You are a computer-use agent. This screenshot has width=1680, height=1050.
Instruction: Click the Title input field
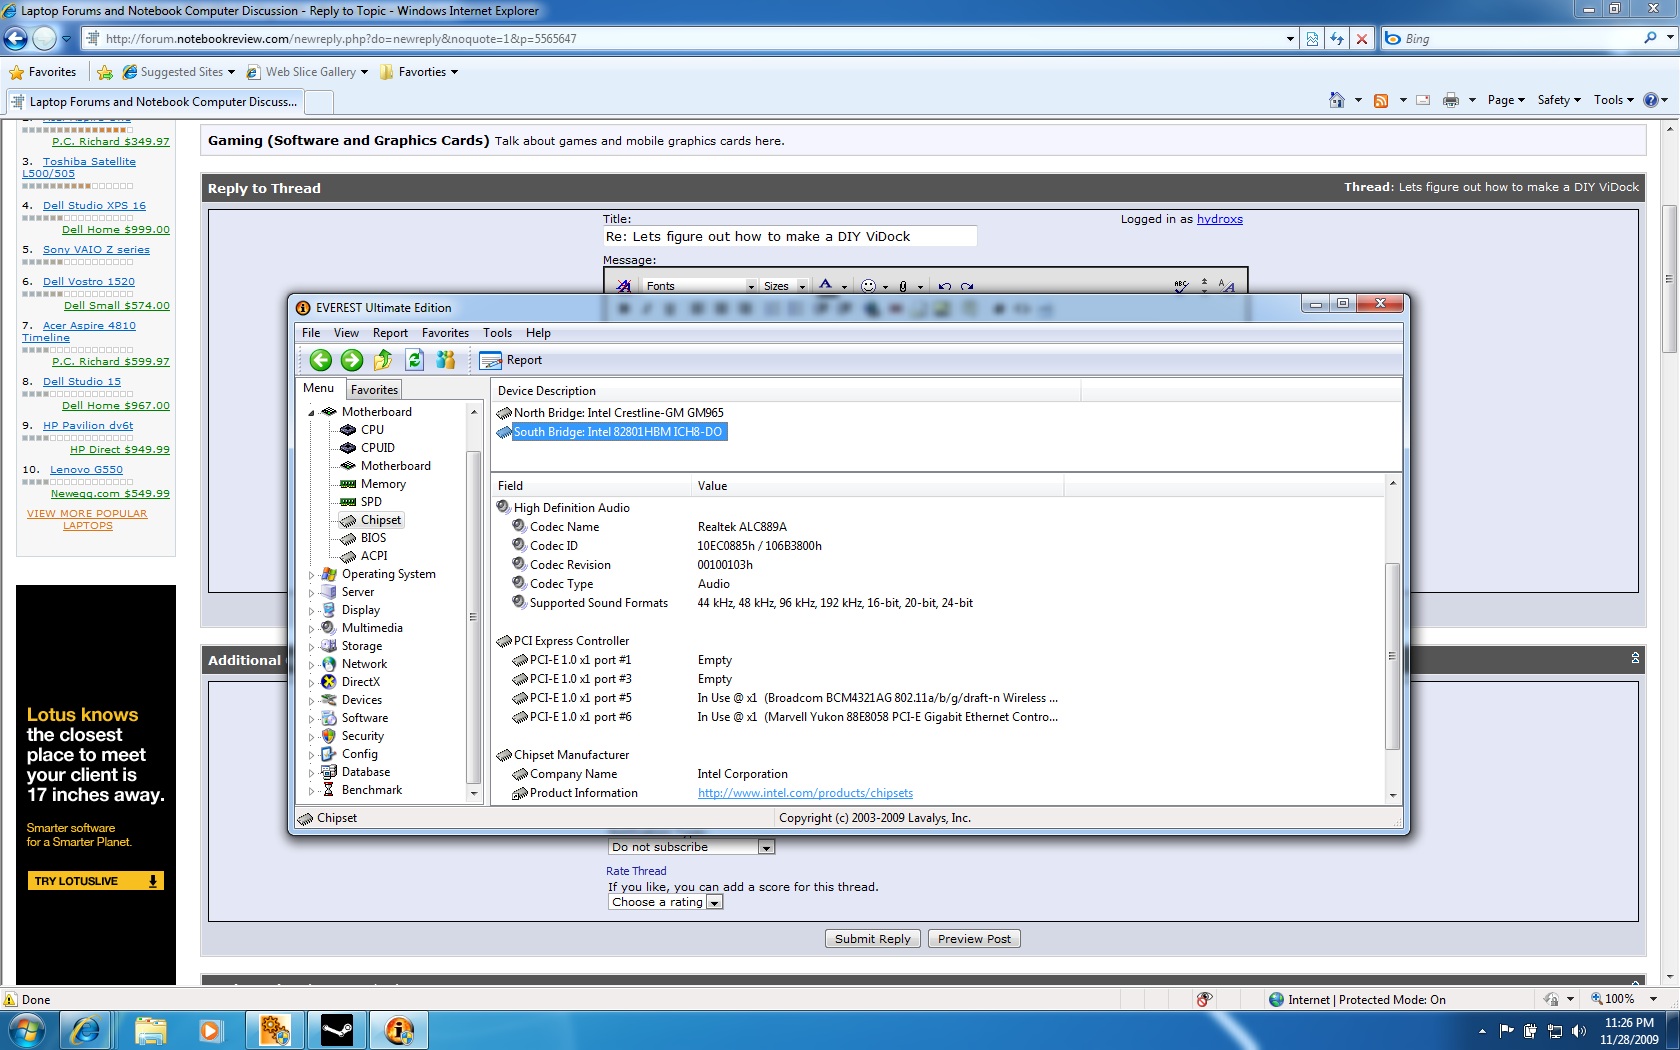[x=789, y=237]
